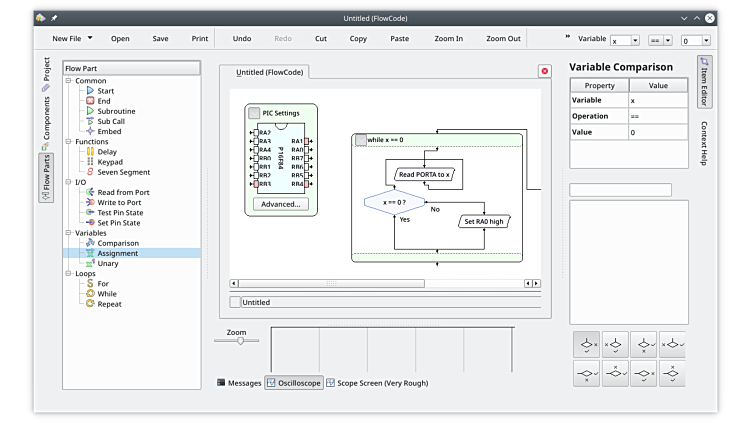The image size is (752, 423).
Task: Click the Advanced... button
Action: [x=280, y=204]
